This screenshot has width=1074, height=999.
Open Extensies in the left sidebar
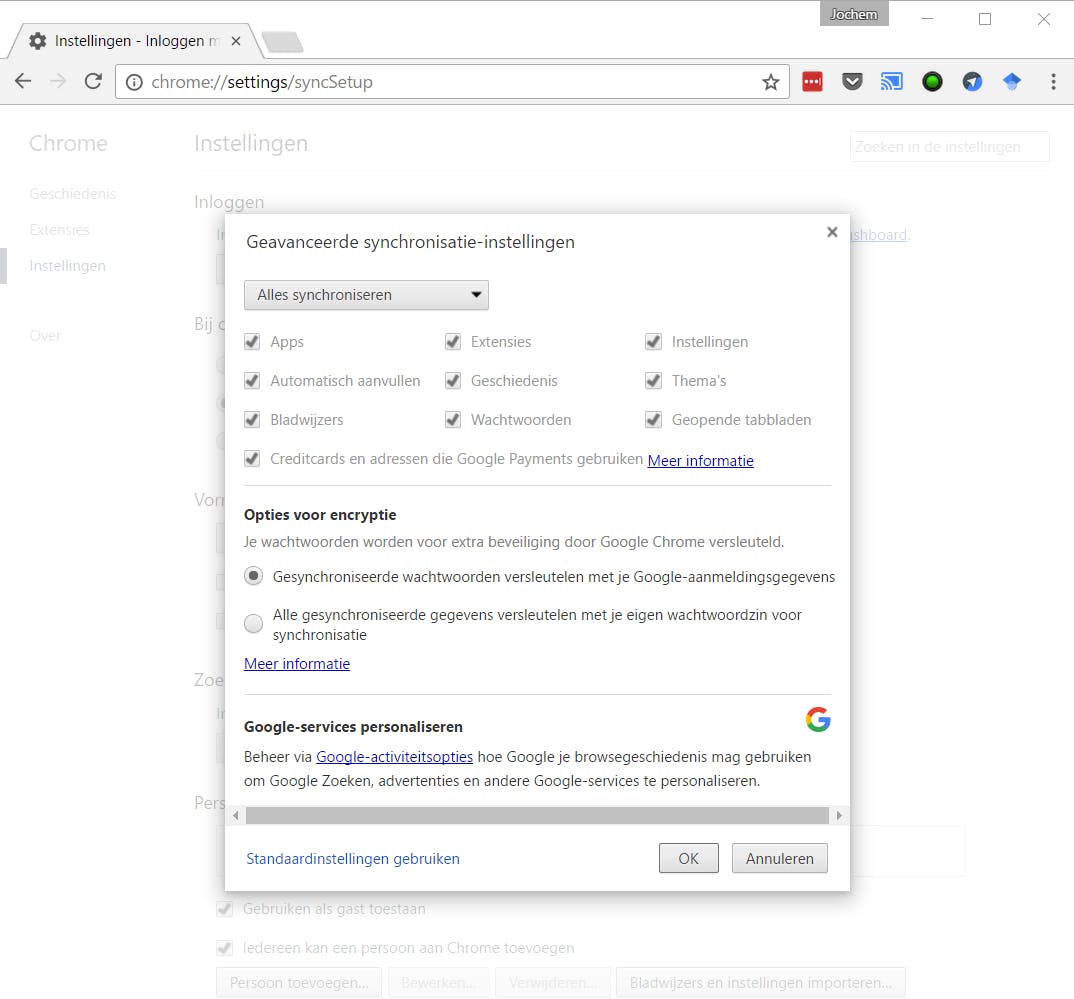[x=60, y=230]
